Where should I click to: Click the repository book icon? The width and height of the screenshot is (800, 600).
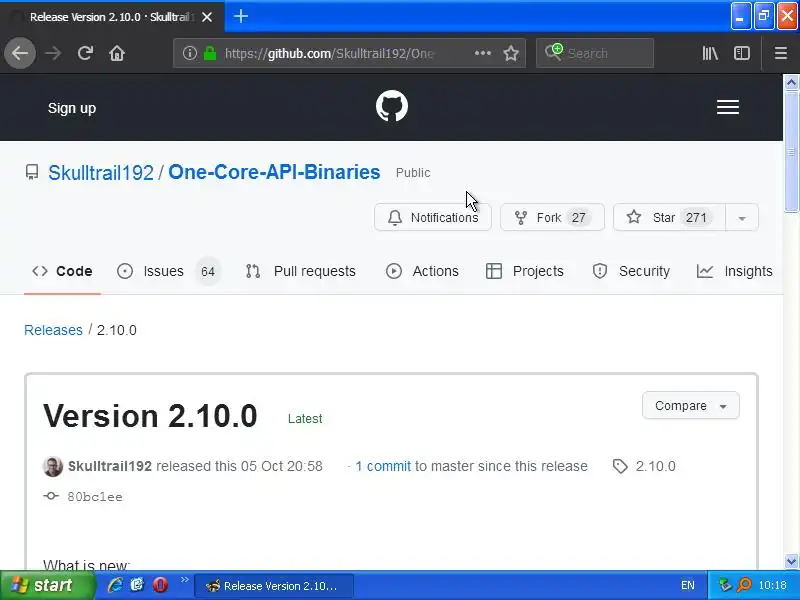click(32, 172)
